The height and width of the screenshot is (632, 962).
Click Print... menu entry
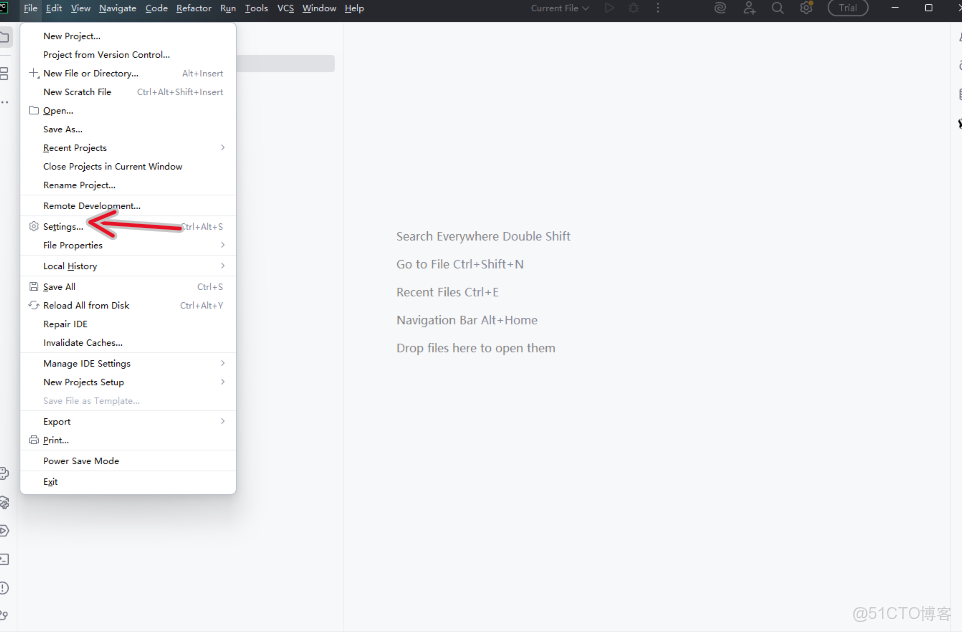128,440
